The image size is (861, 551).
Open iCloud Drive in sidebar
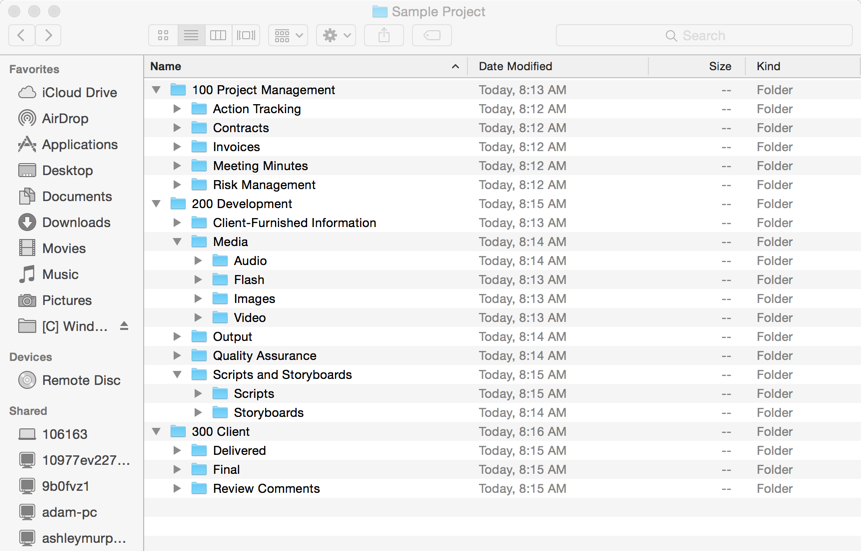(68, 92)
